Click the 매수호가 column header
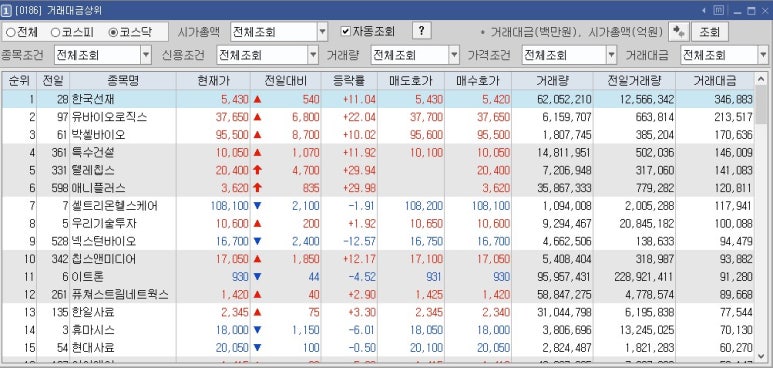 (x=478, y=81)
